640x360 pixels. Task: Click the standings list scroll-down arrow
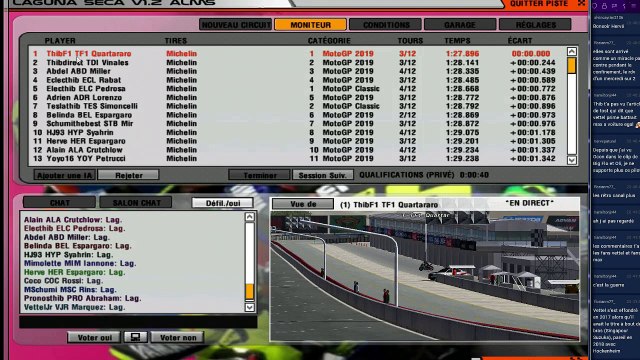click(x=571, y=160)
